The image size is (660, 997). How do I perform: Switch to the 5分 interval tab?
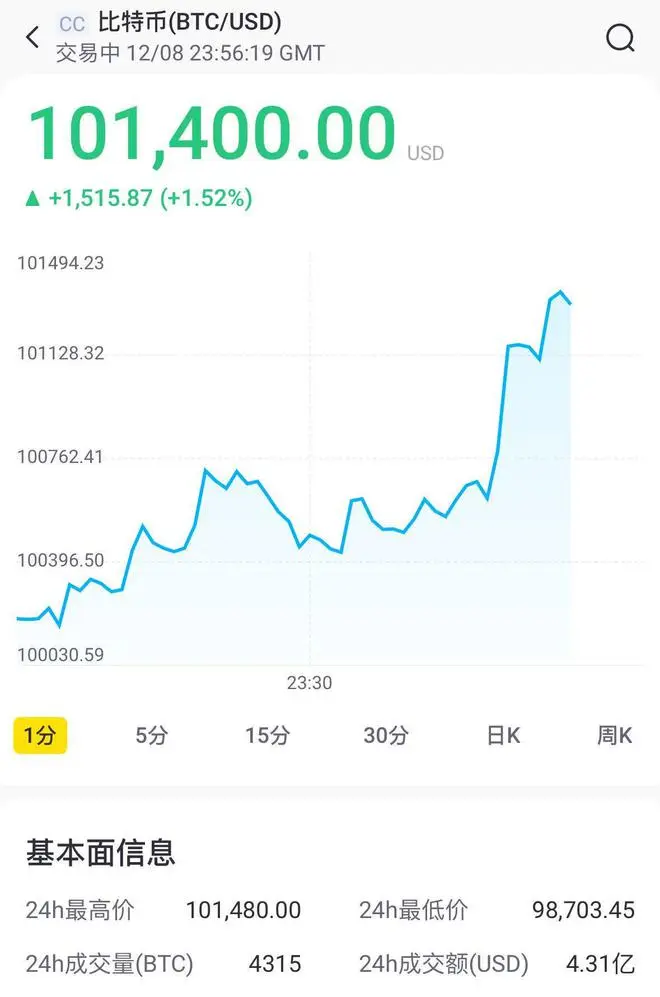[152, 736]
